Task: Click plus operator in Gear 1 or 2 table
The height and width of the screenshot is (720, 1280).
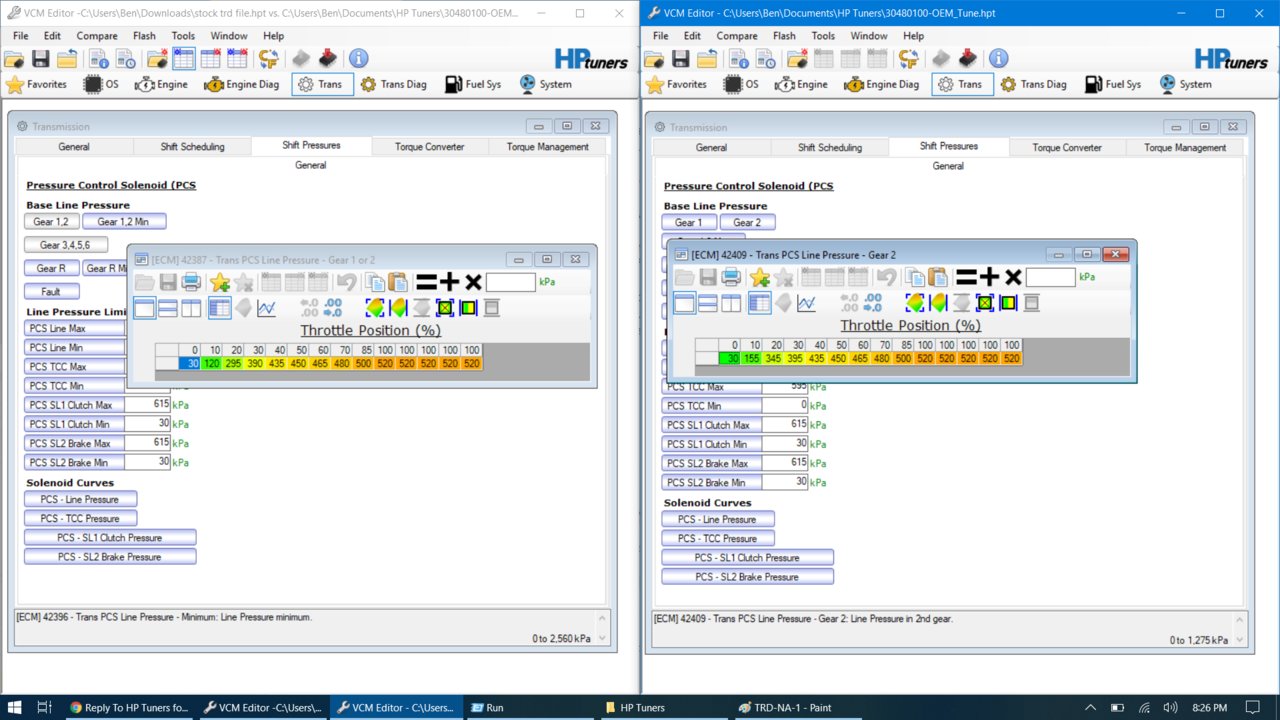Action: pyautogui.click(x=450, y=282)
